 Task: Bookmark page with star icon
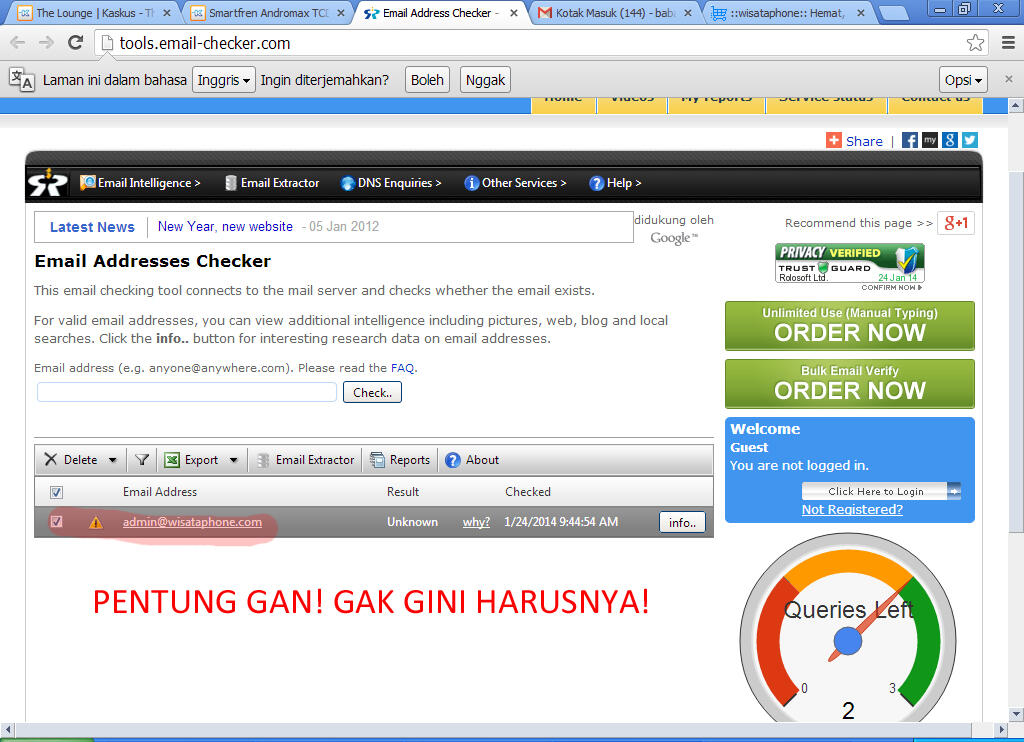tap(975, 43)
